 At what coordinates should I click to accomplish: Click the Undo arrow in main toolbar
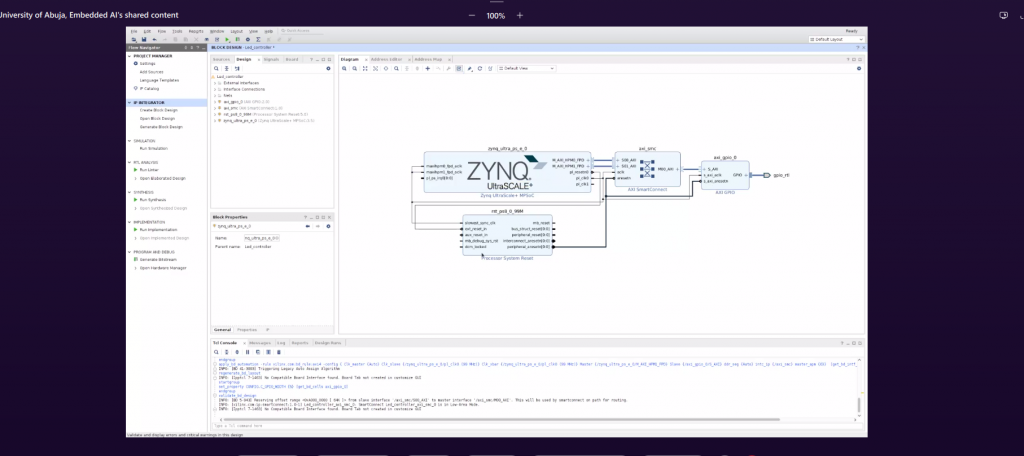155,39
